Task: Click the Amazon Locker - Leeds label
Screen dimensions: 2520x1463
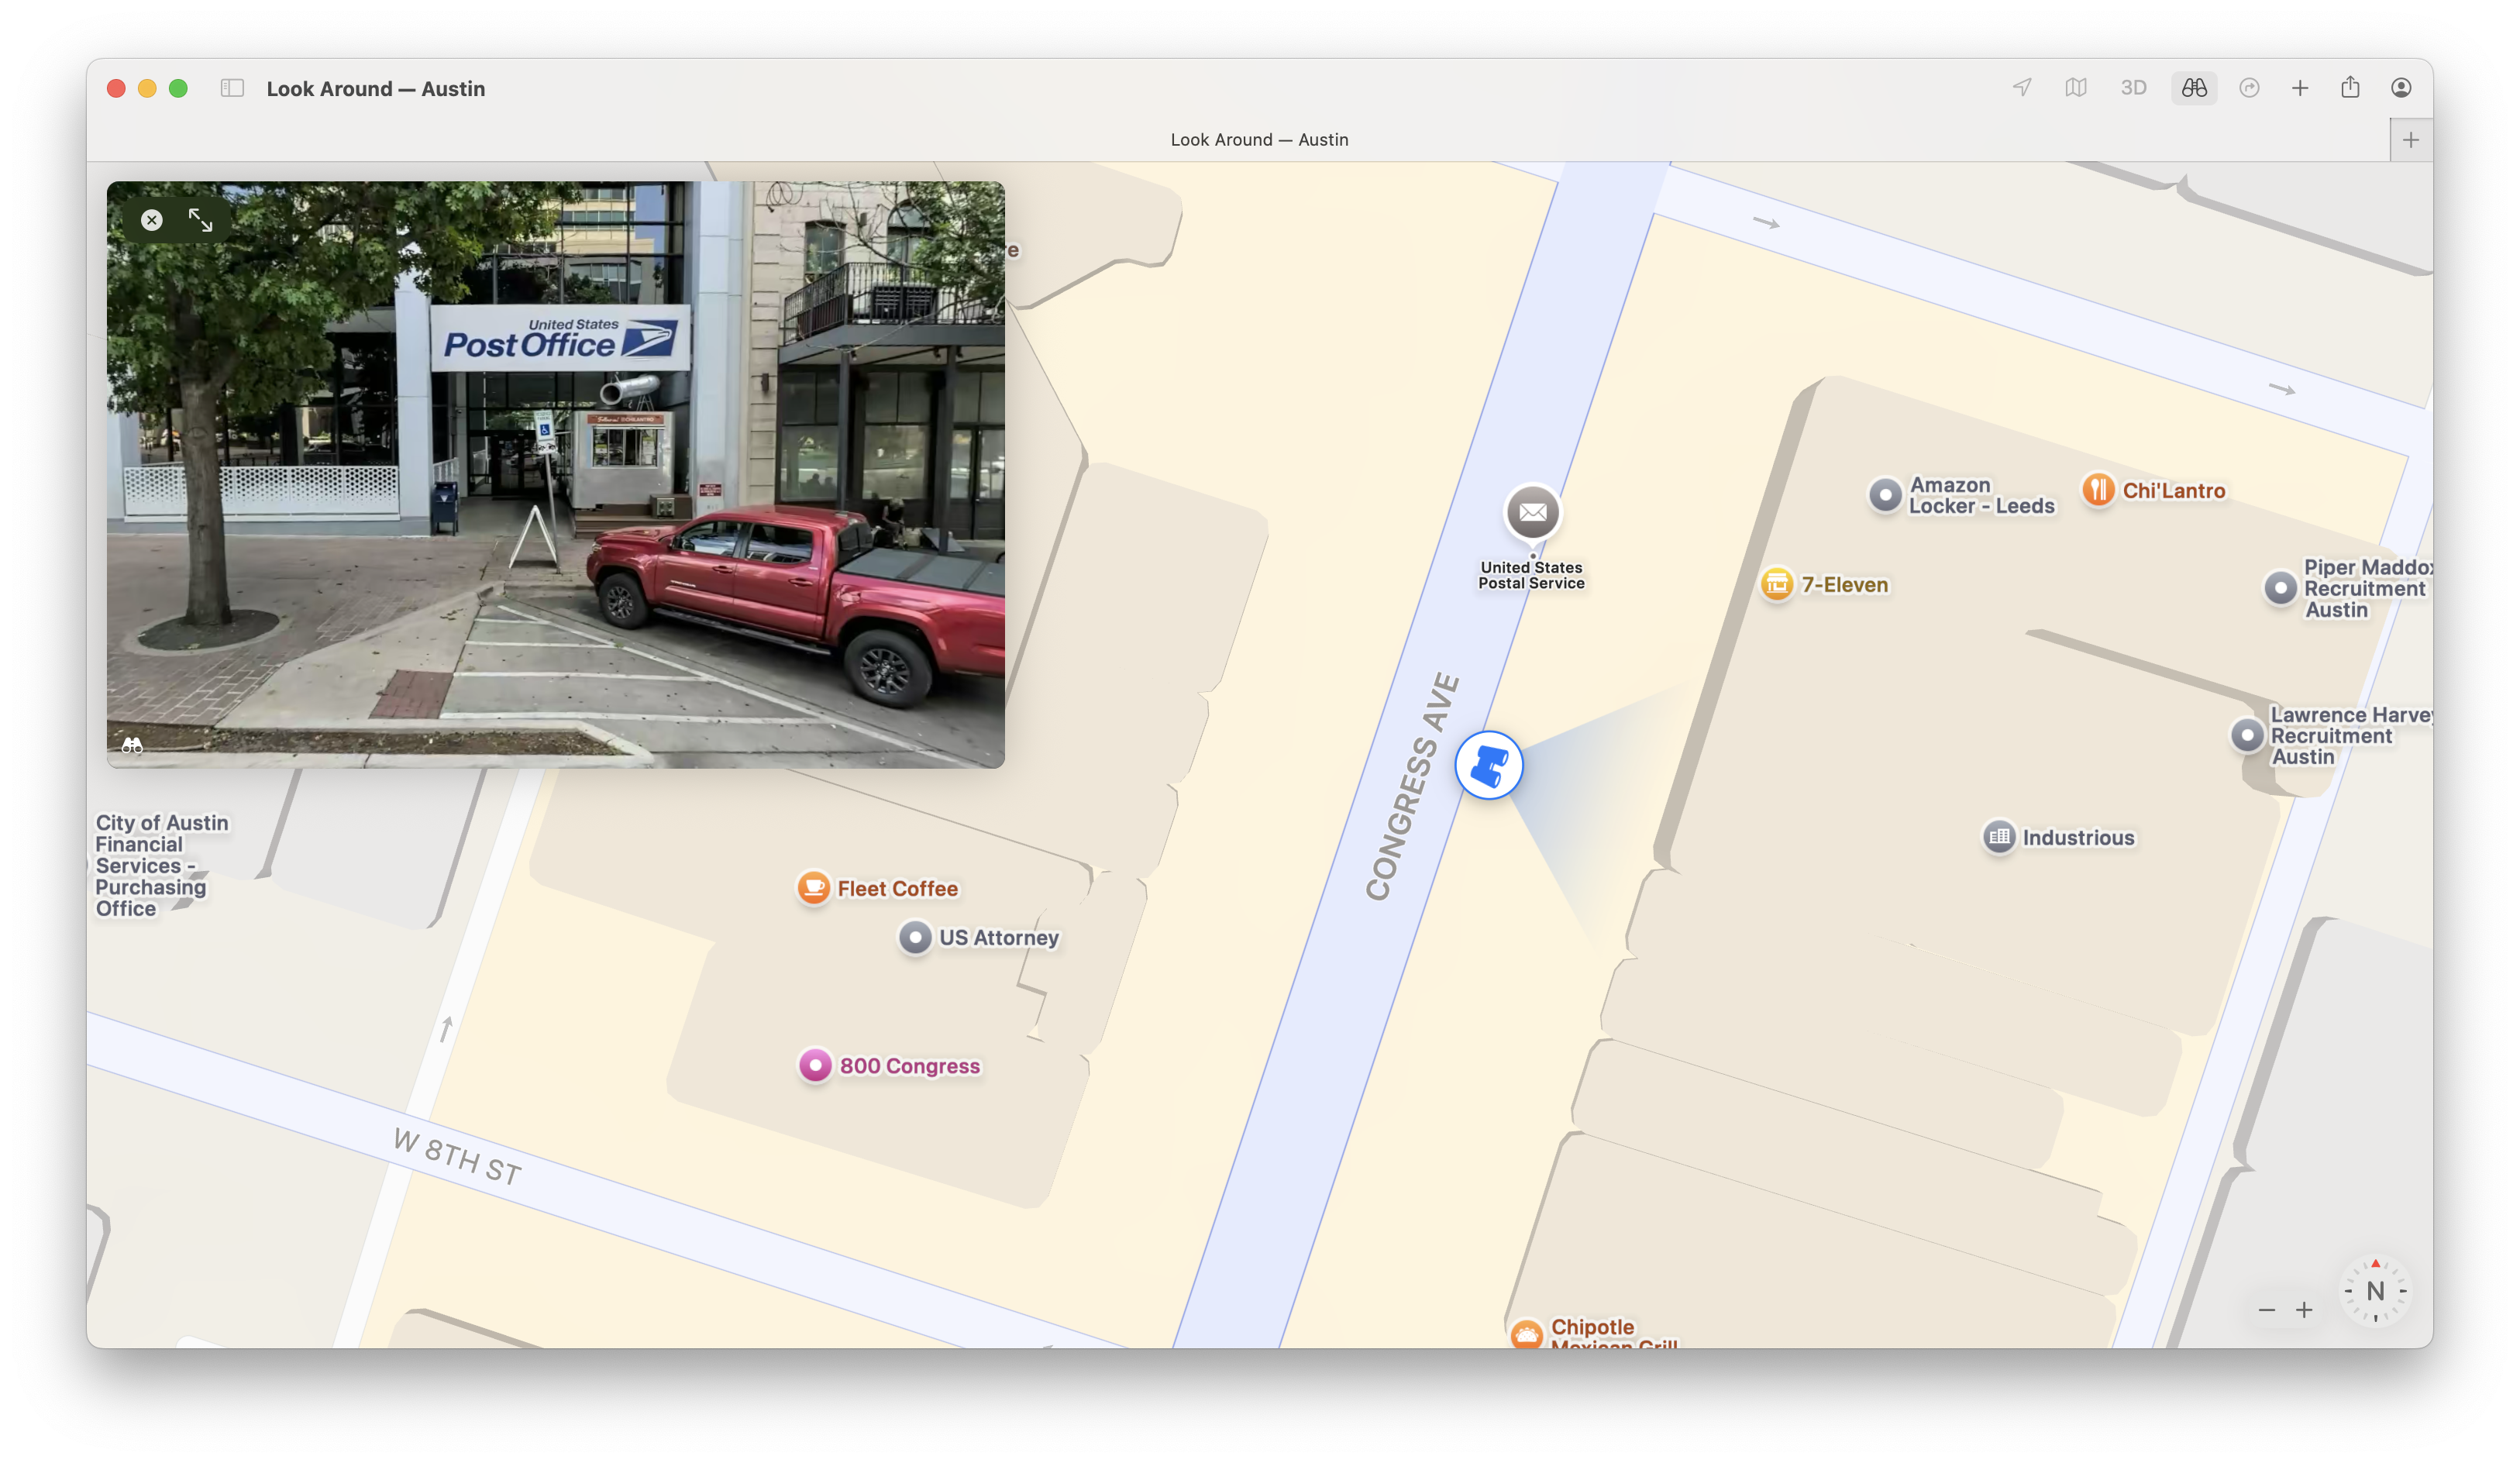Action: coord(1981,496)
